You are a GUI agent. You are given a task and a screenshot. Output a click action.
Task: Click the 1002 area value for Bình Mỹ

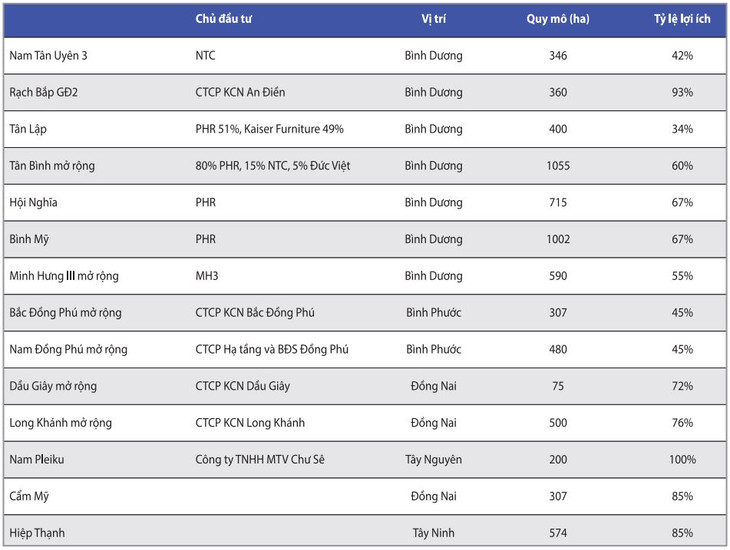[558, 239]
